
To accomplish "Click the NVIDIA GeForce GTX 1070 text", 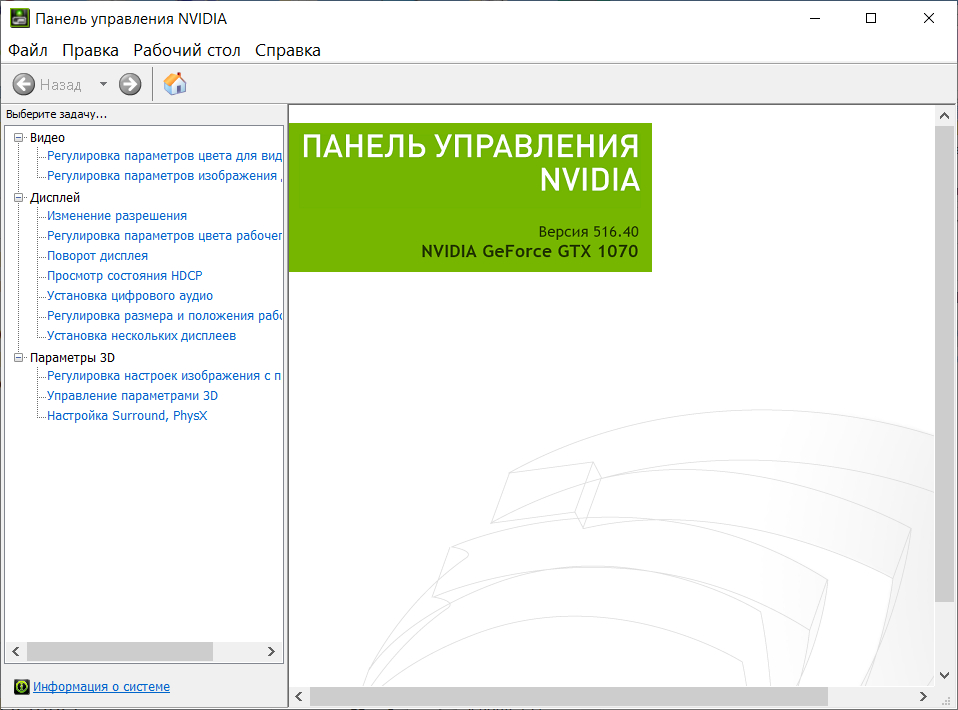I will click(530, 251).
